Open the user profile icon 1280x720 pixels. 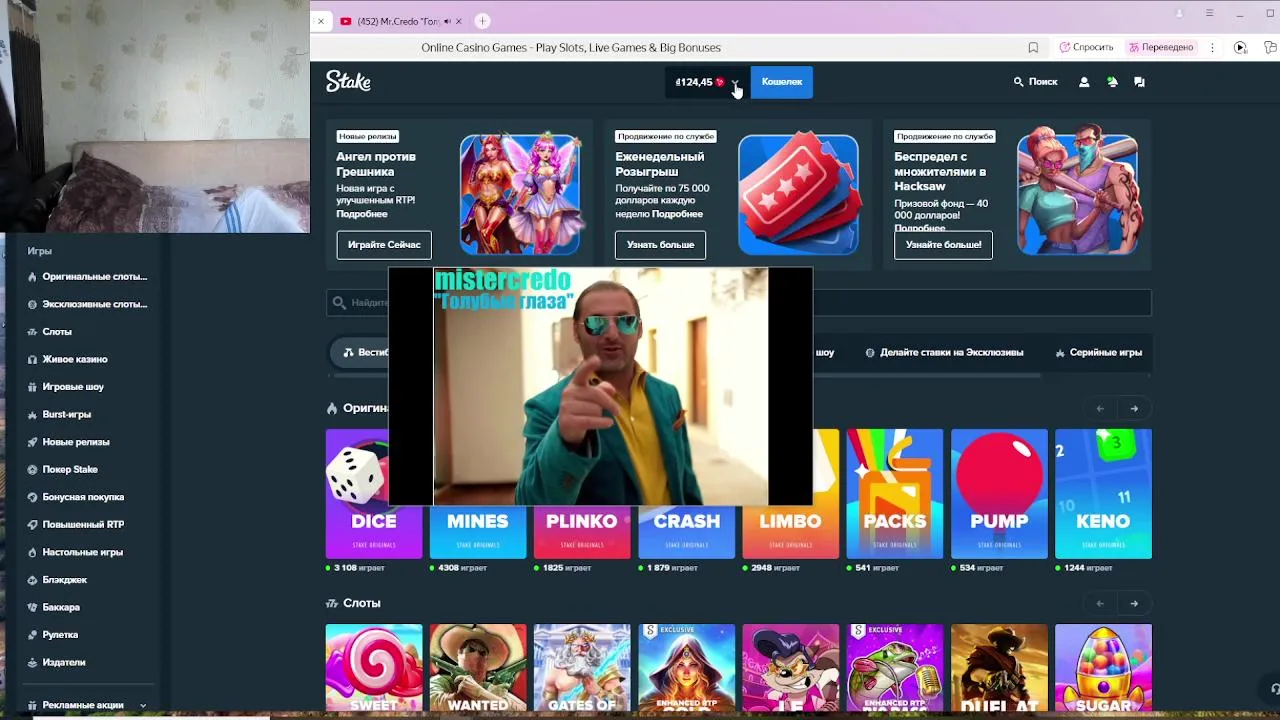[x=1084, y=82]
